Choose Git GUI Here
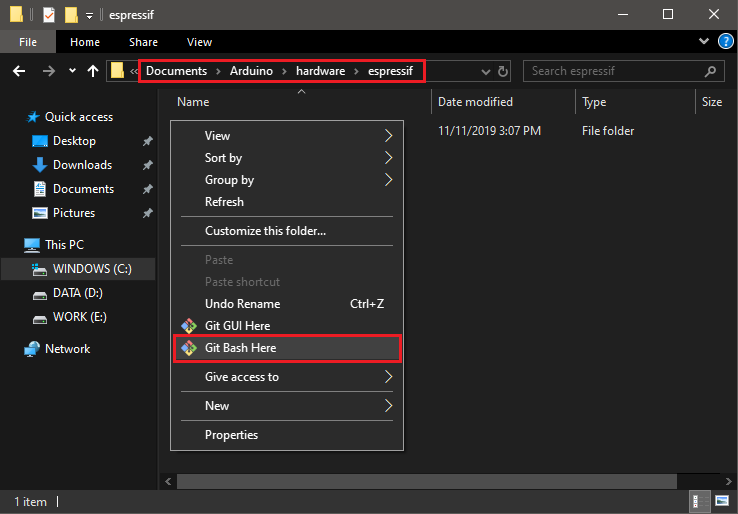 point(287,326)
